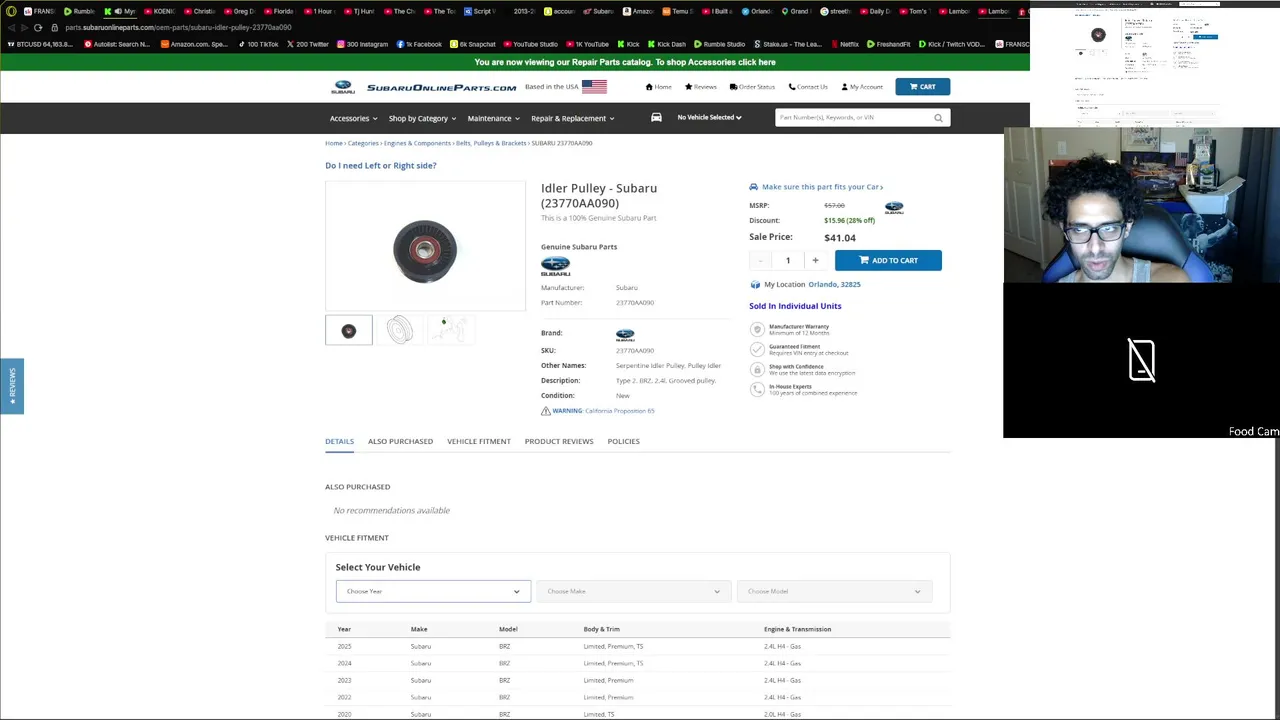Image resolution: width=1280 pixels, height=720 pixels.
Task: Switch to the Details tab
Action: 339,441
